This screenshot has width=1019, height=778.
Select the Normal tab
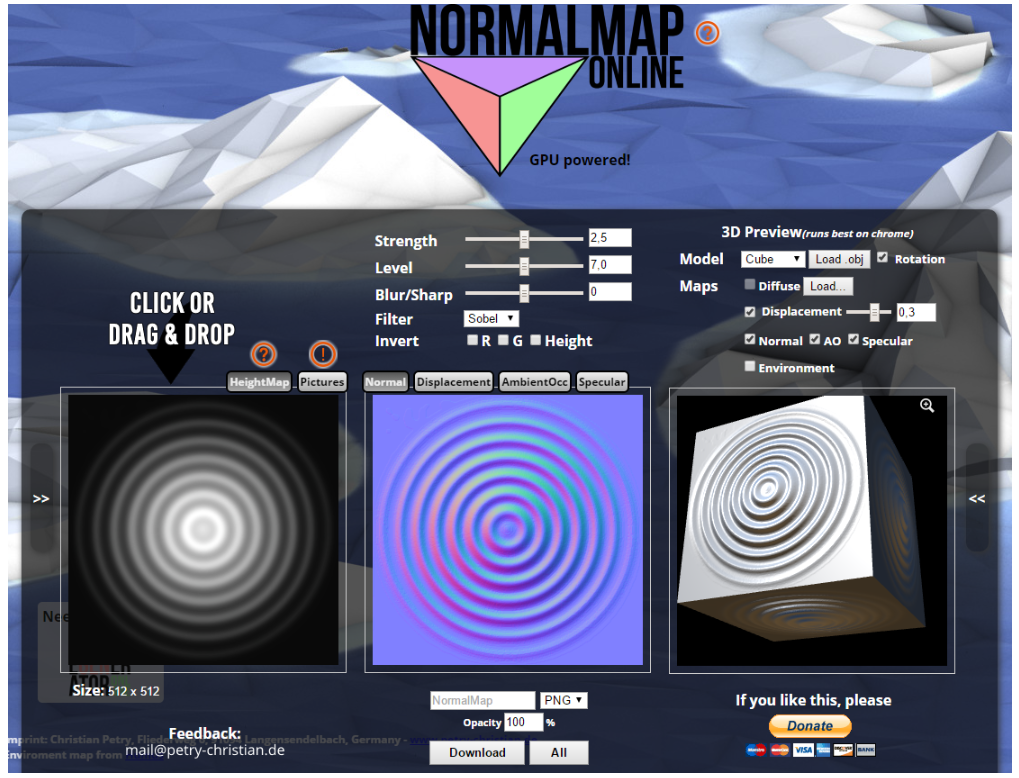coord(385,382)
